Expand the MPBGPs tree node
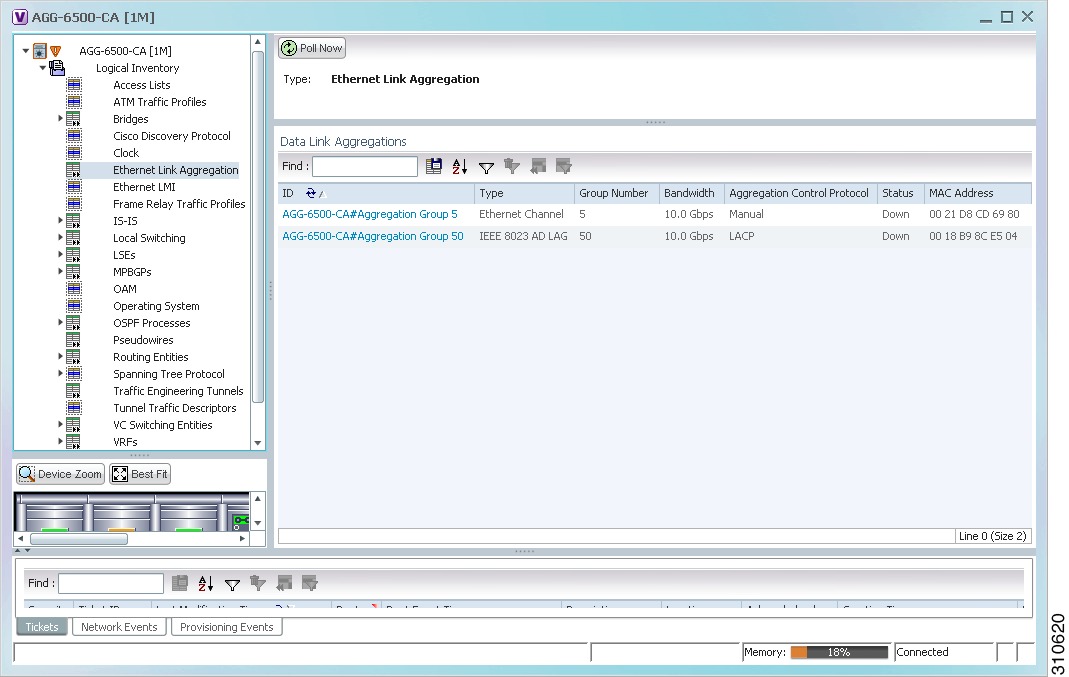This screenshot has width=1069, height=677. [x=60, y=271]
